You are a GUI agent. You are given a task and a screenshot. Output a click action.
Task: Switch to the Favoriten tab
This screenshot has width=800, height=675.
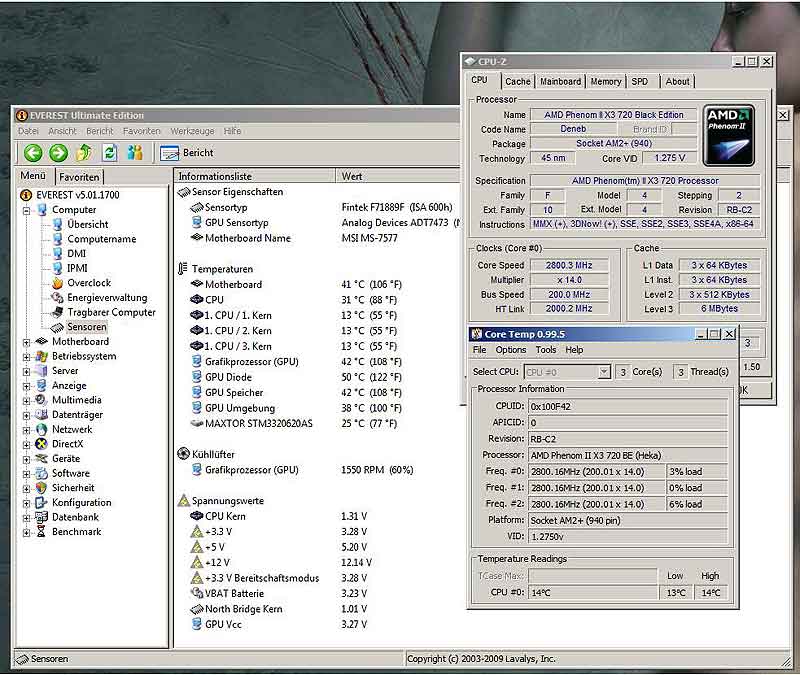[79, 177]
